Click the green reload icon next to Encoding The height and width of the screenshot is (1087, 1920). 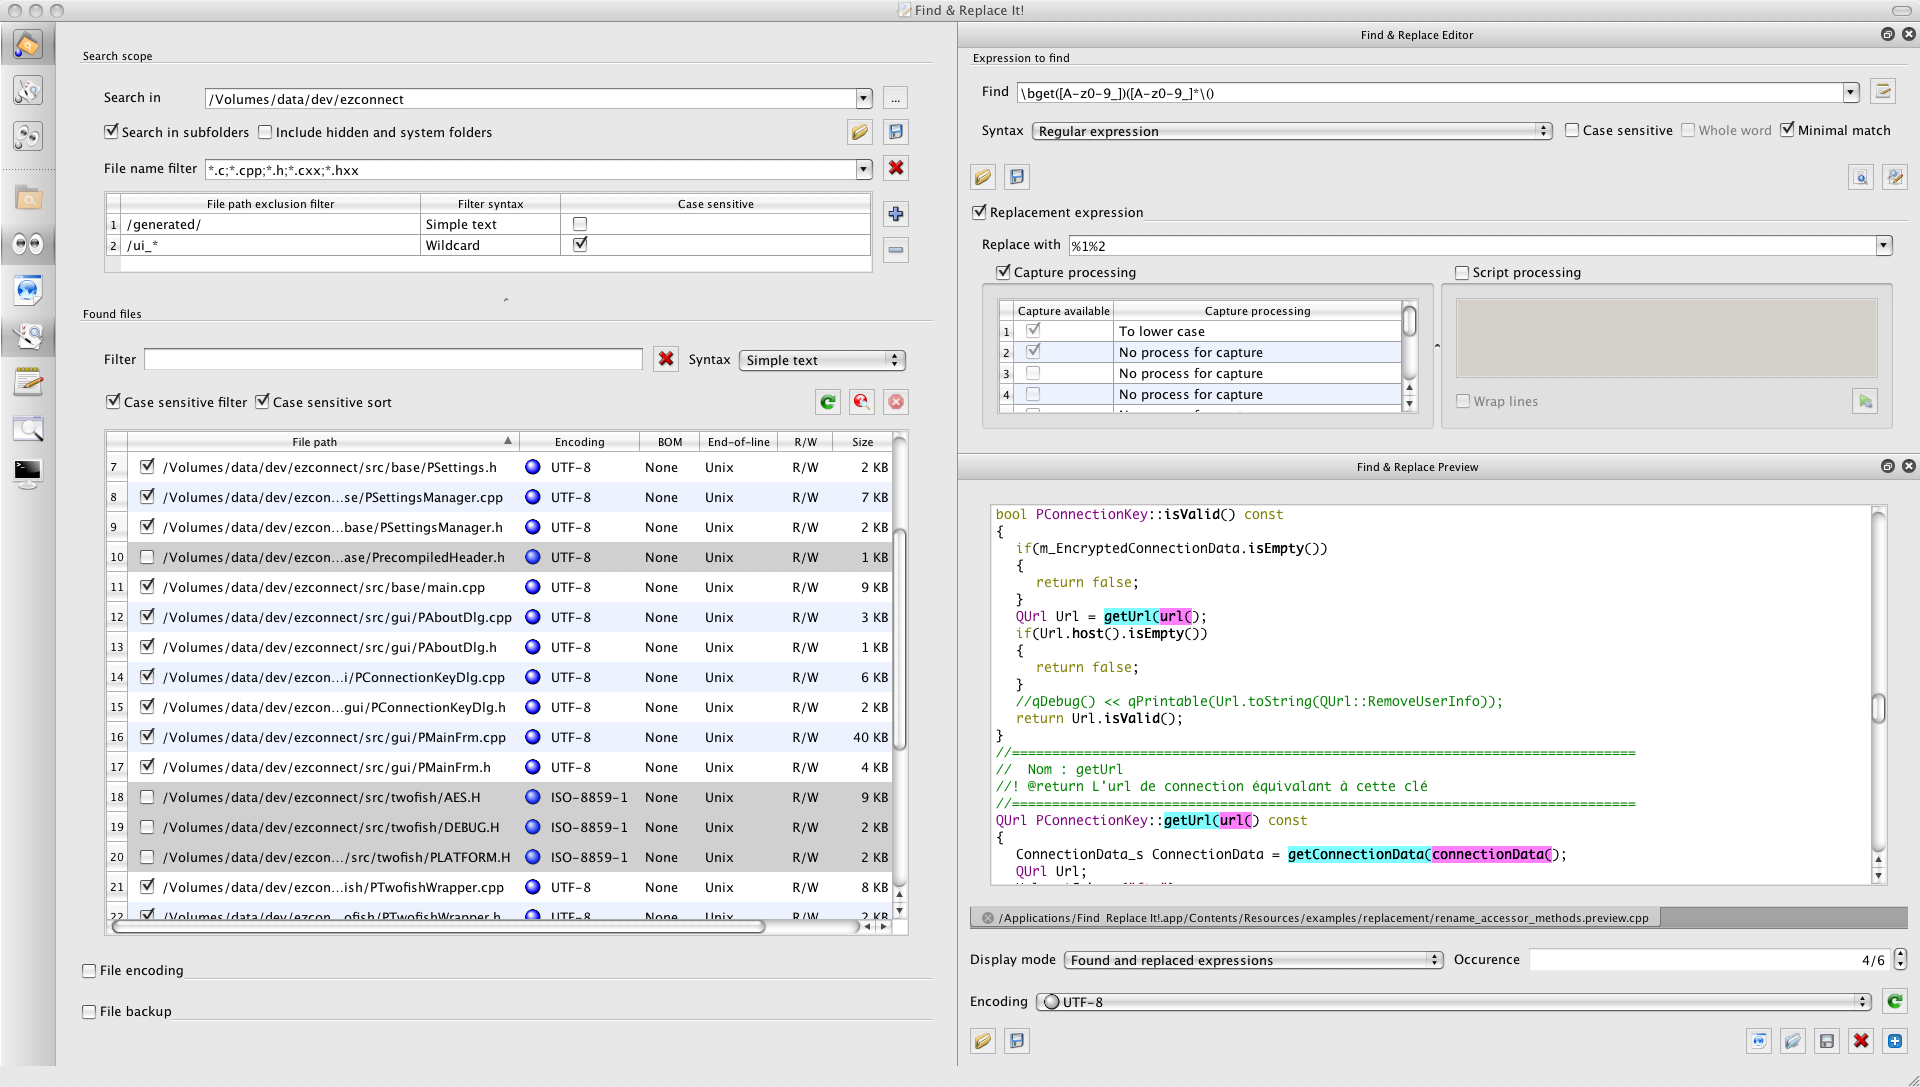[x=1894, y=1001]
